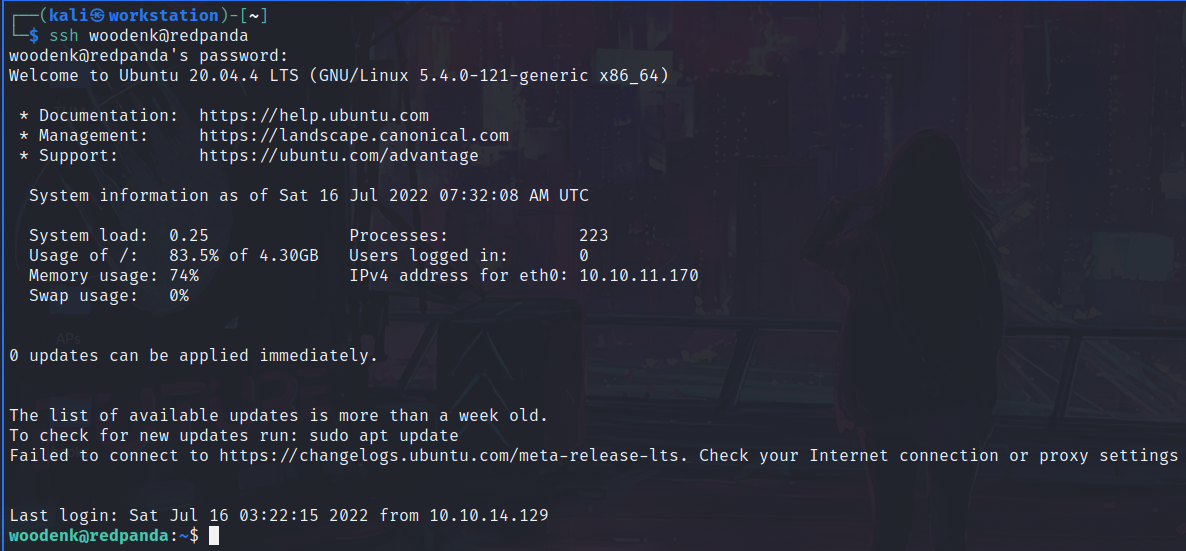Click the Welcome to Ubuntu 20.04.4 LTS line
Screen dimensions: 1186x551
[339, 76]
